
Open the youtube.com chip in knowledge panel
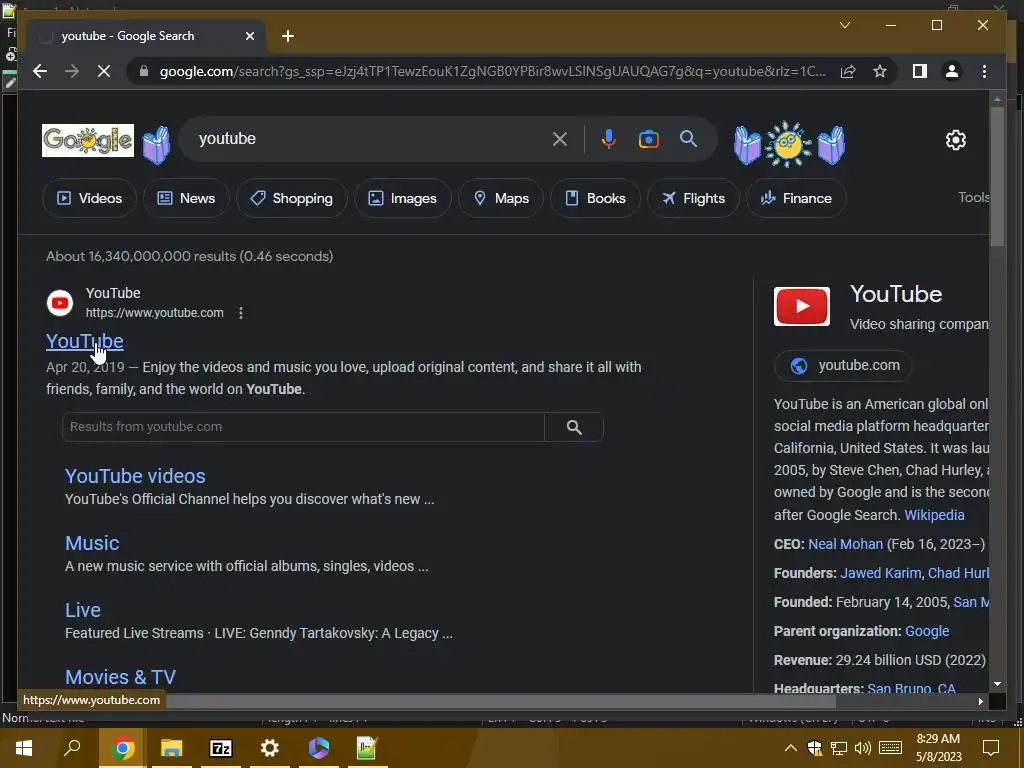click(x=843, y=366)
